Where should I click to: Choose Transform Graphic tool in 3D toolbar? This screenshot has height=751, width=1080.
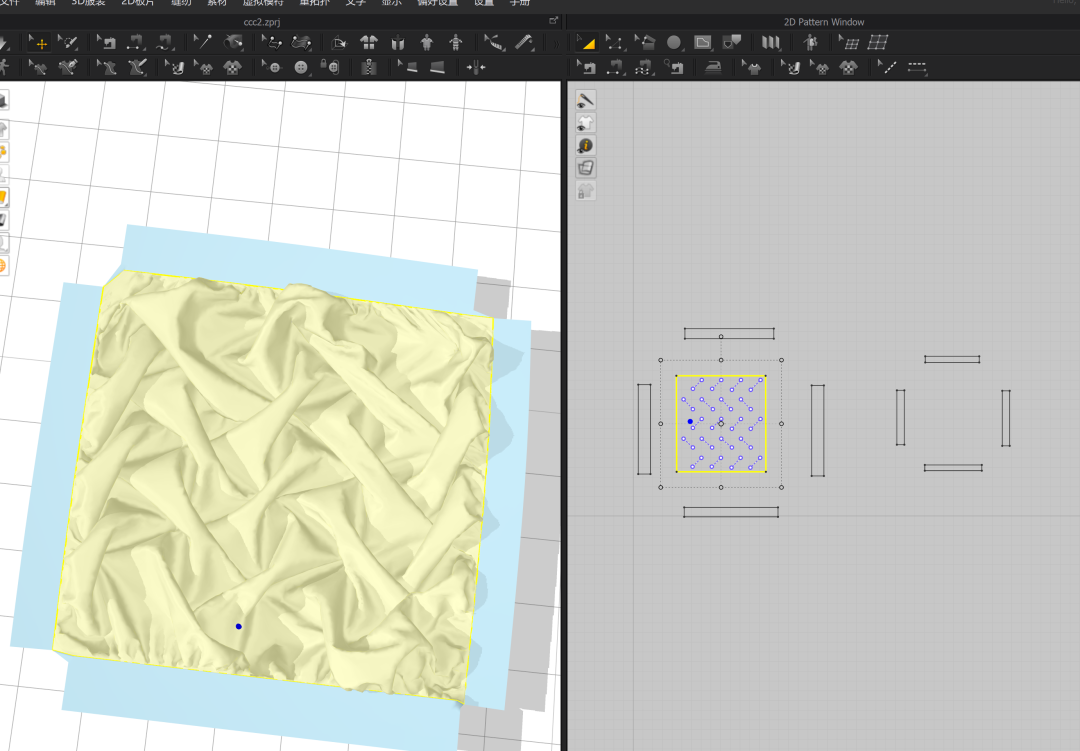point(204,68)
